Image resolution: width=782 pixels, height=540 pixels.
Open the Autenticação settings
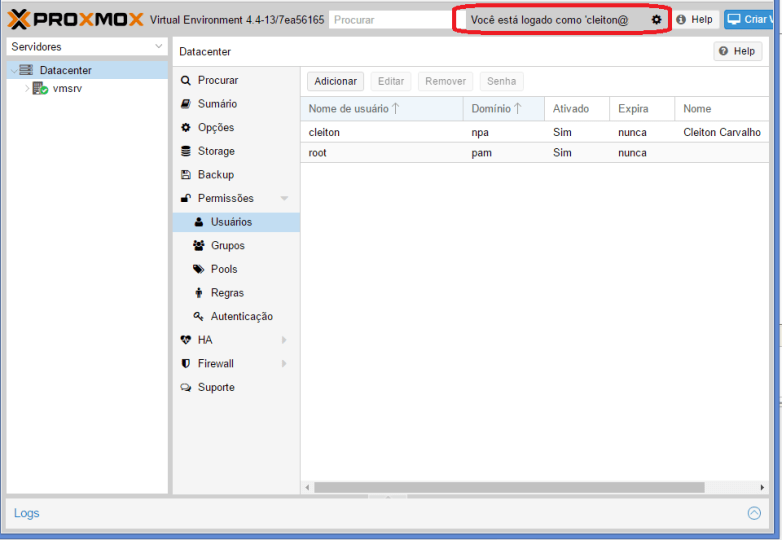241,317
